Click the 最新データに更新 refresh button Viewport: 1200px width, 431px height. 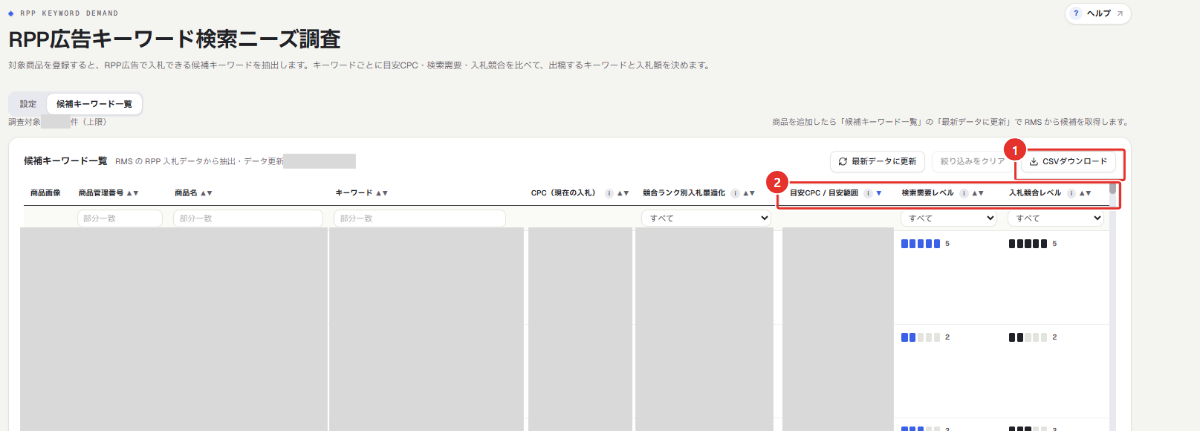[x=877, y=161]
